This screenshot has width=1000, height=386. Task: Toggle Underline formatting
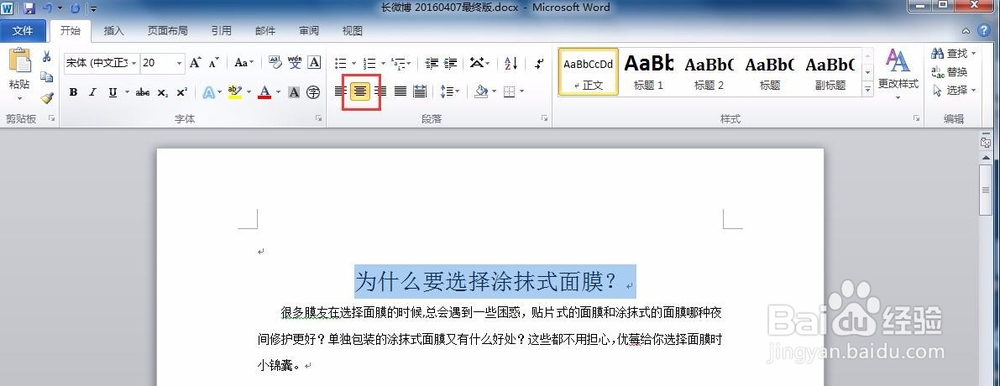tap(112, 93)
